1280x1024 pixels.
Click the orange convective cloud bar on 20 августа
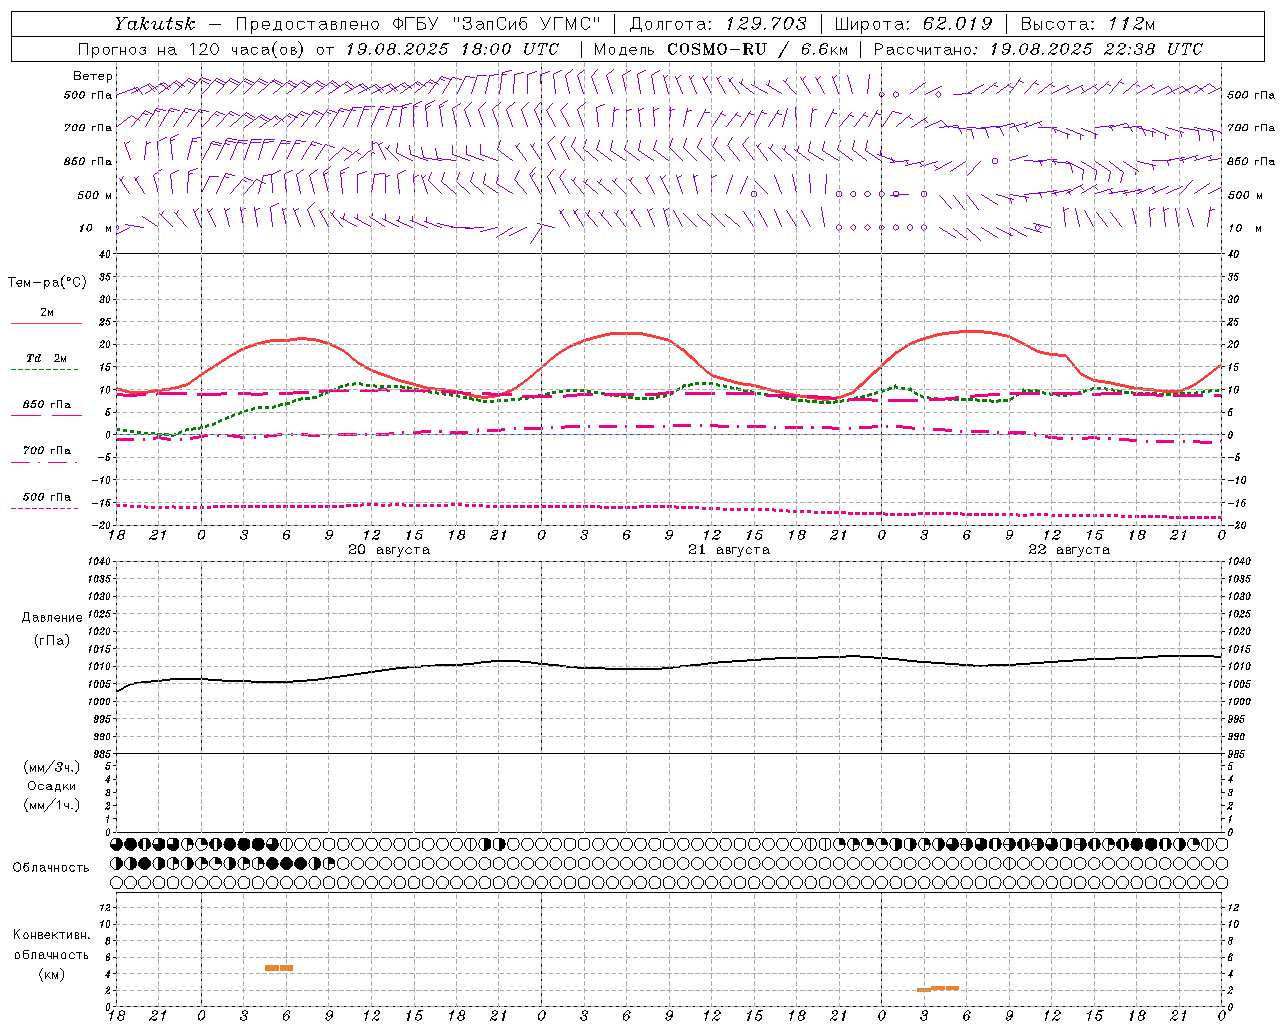279,968
